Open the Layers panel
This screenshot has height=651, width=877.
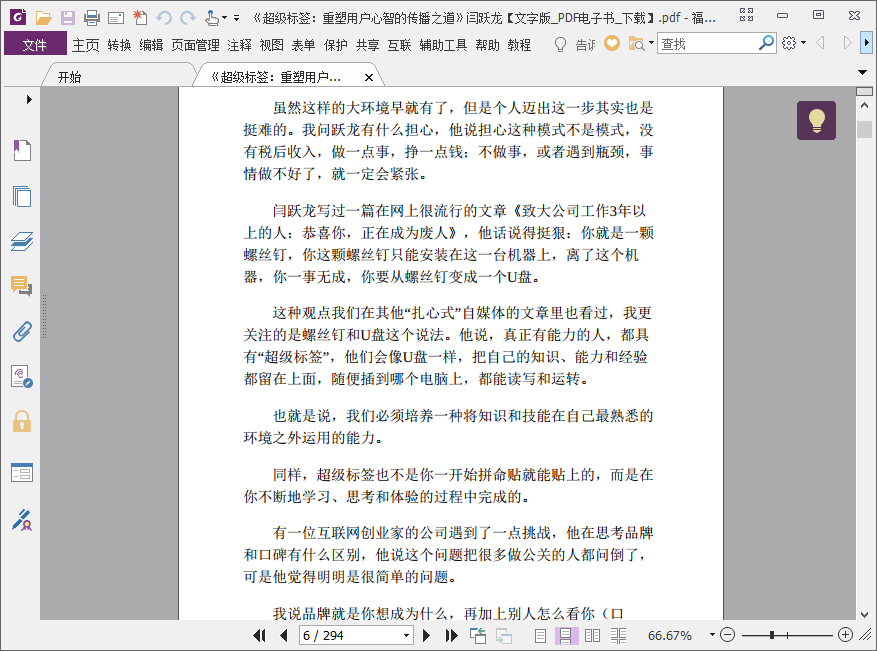(x=22, y=242)
